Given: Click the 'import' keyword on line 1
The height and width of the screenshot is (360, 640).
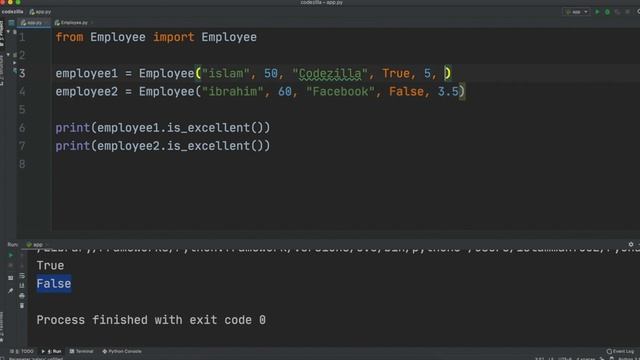Looking at the screenshot, I should pyautogui.click(x=173, y=37).
